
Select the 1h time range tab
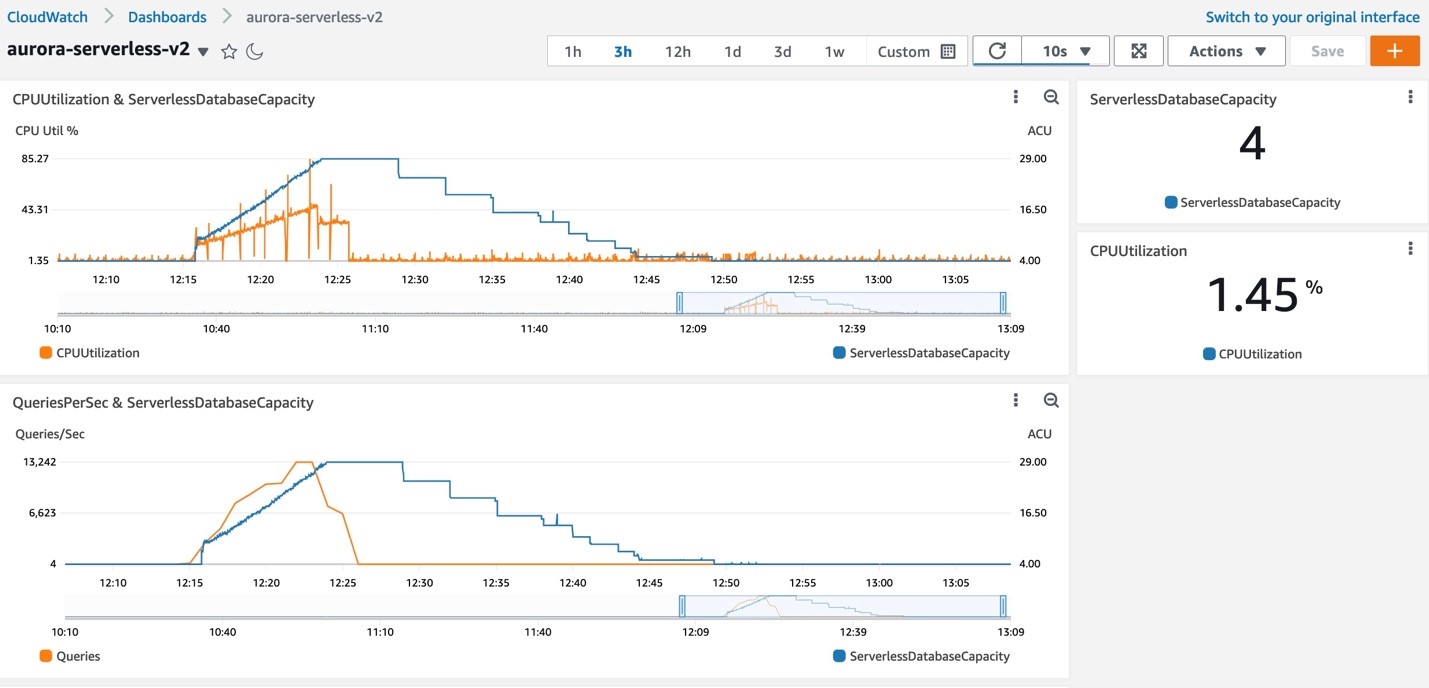click(x=572, y=50)
